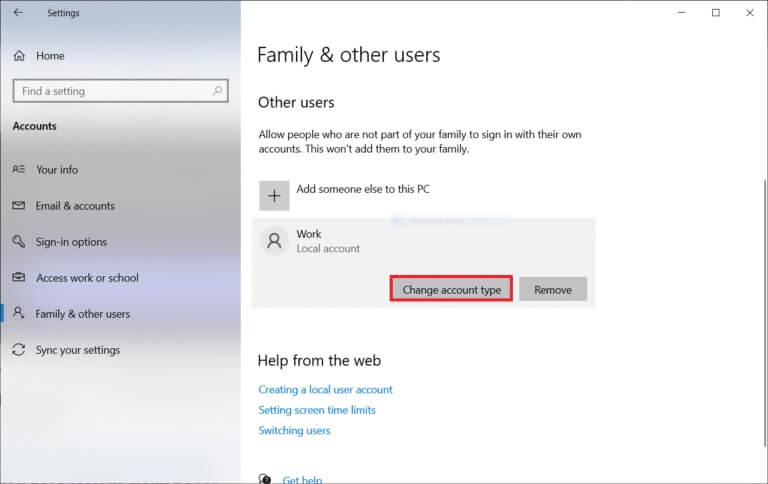This screenshot has height=484, width=768.
Task: Click the plus icon to add someone
Action: (274, 196)
